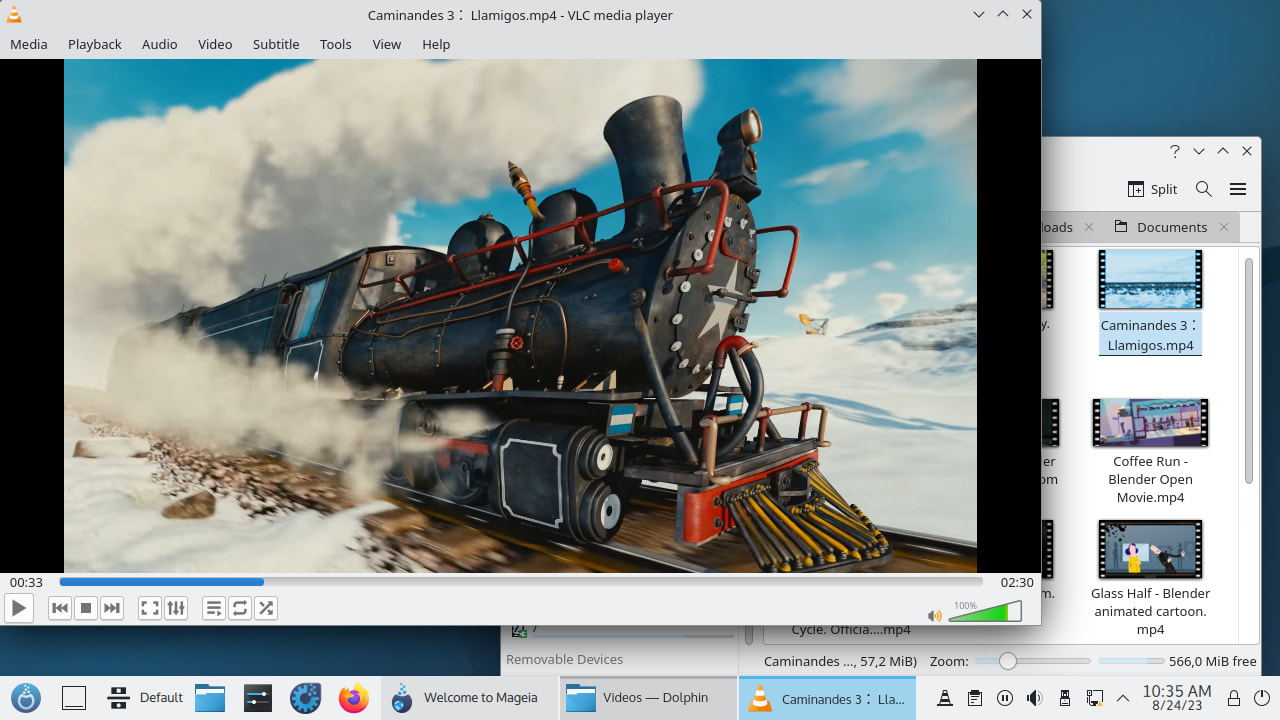Click the Dolphin search magnifier icon

[1204, 189]
